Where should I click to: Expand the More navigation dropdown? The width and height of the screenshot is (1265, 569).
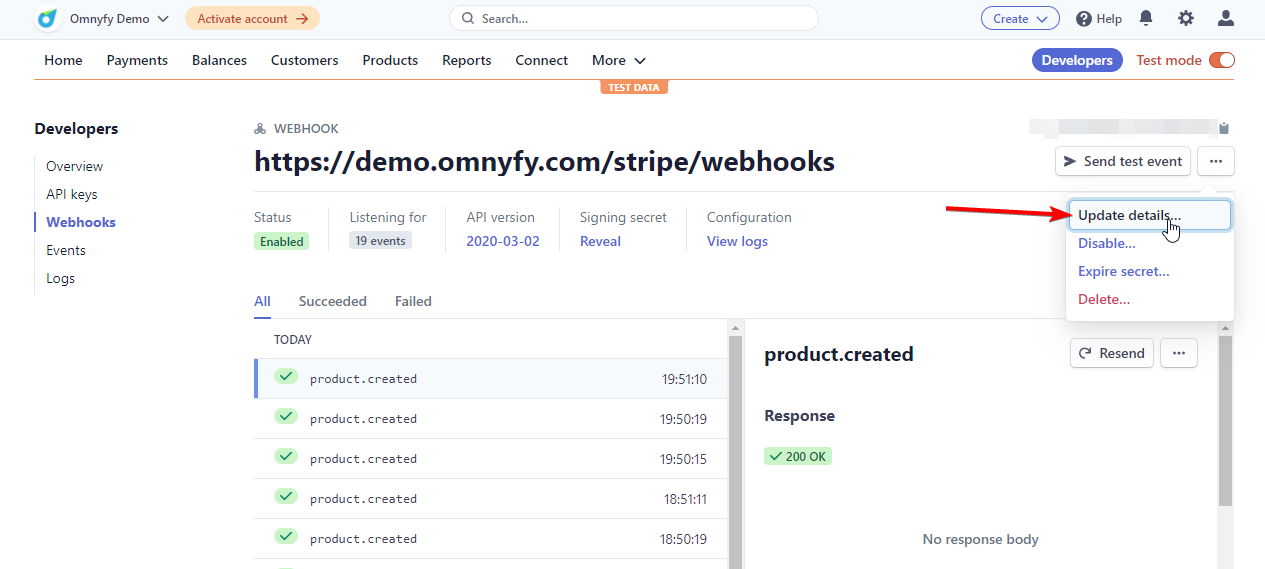pyautogui.click(x=619, y=60)
